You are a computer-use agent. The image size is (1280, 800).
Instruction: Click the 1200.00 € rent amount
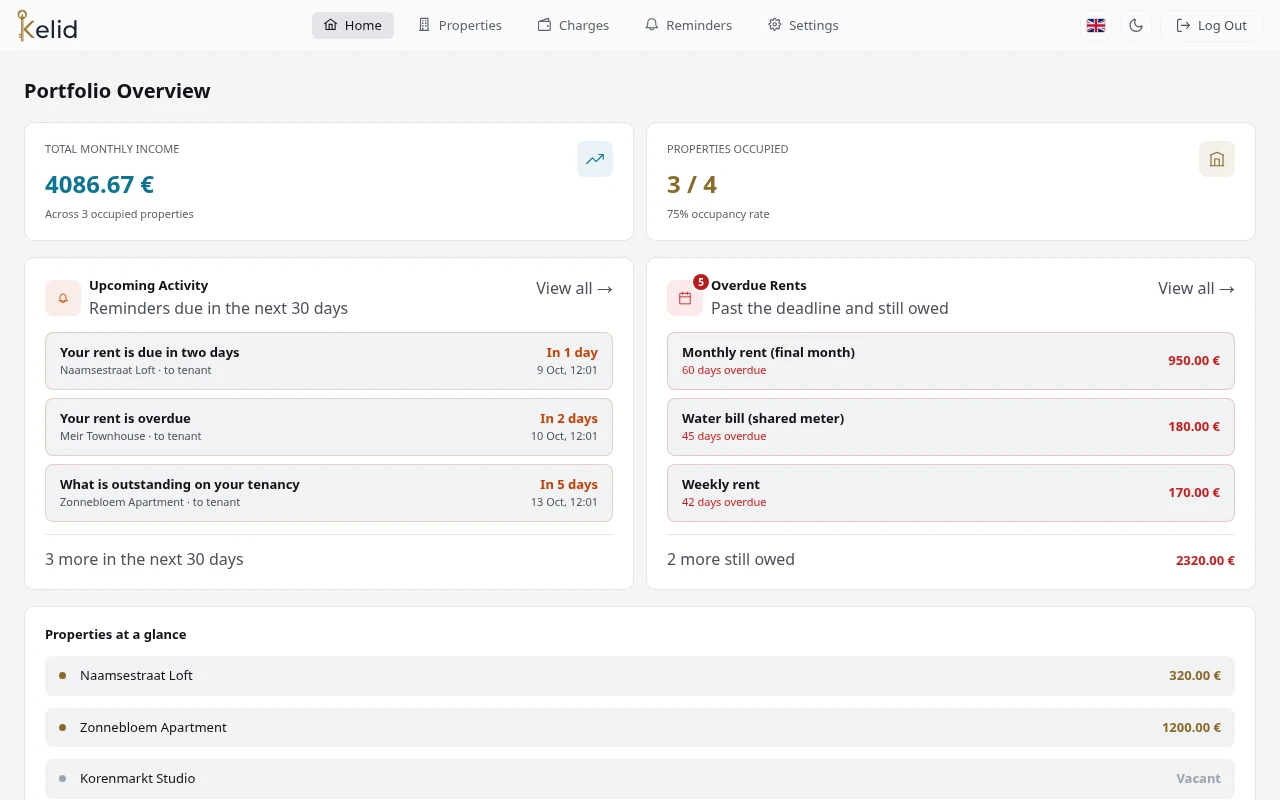tap(1191, 728)
